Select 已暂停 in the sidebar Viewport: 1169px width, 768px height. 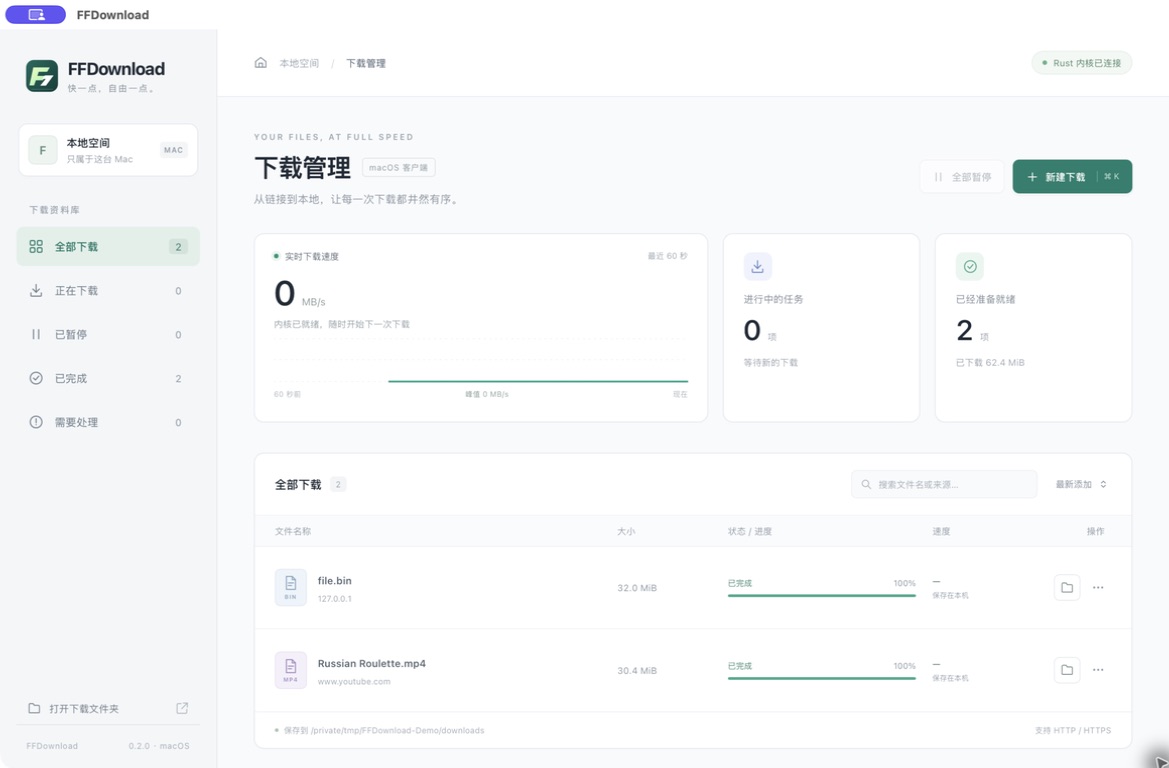pos(108,335)
